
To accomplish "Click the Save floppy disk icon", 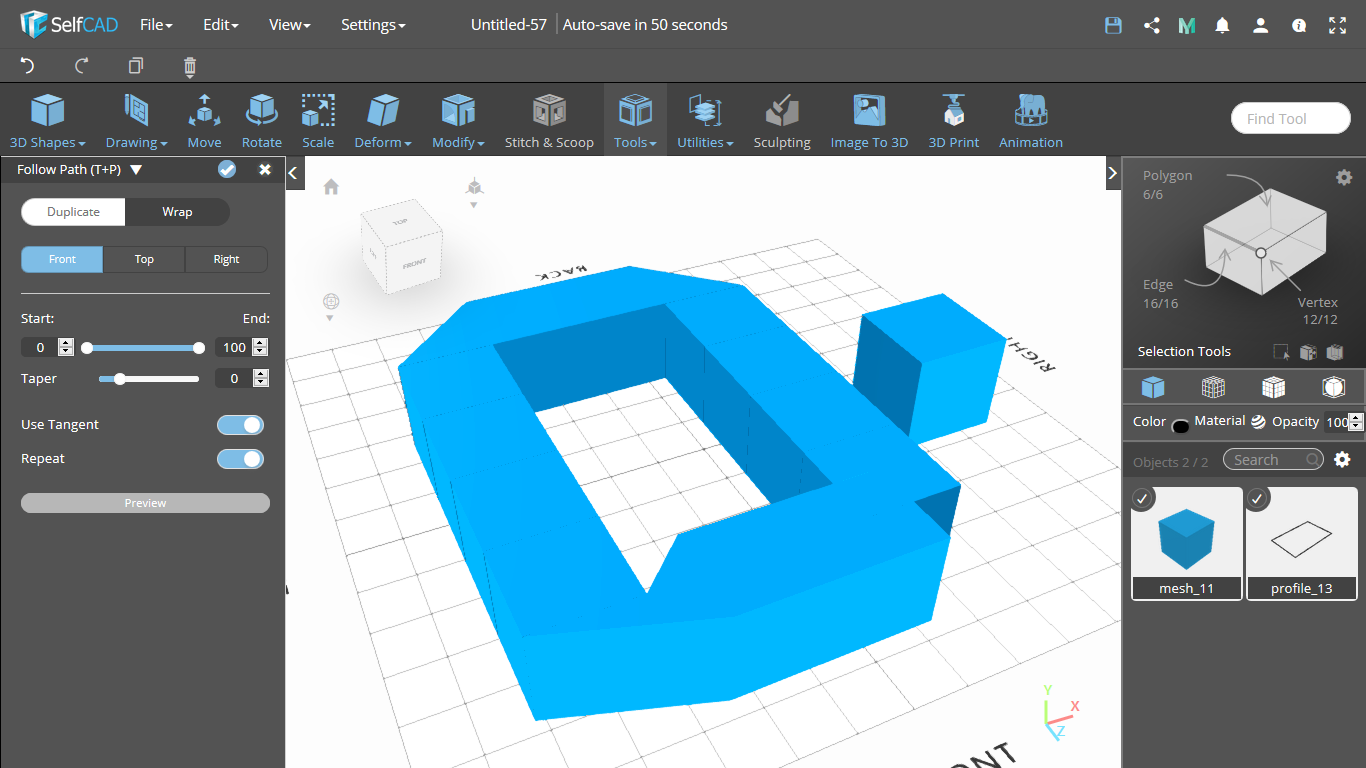I will (x=1113, y=26).
